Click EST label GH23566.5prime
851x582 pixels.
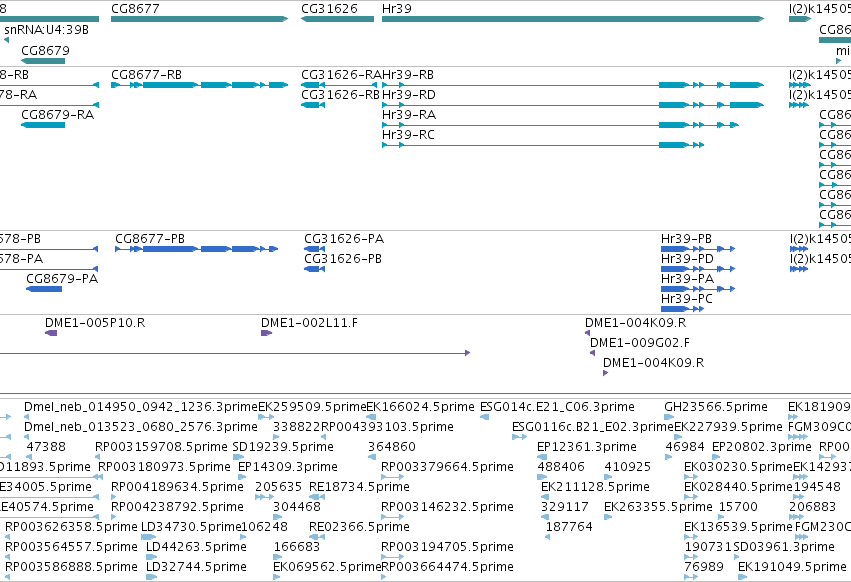point(716,407)
